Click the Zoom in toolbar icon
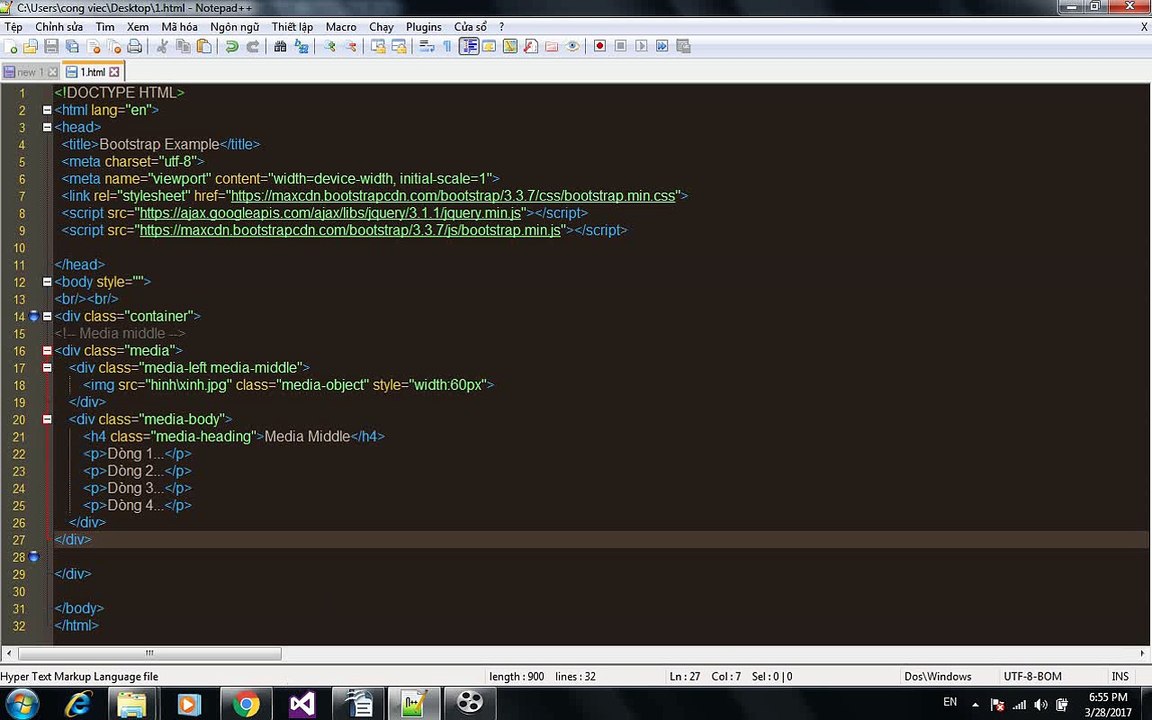This screenshot has height=720, width=1152. 330,46
